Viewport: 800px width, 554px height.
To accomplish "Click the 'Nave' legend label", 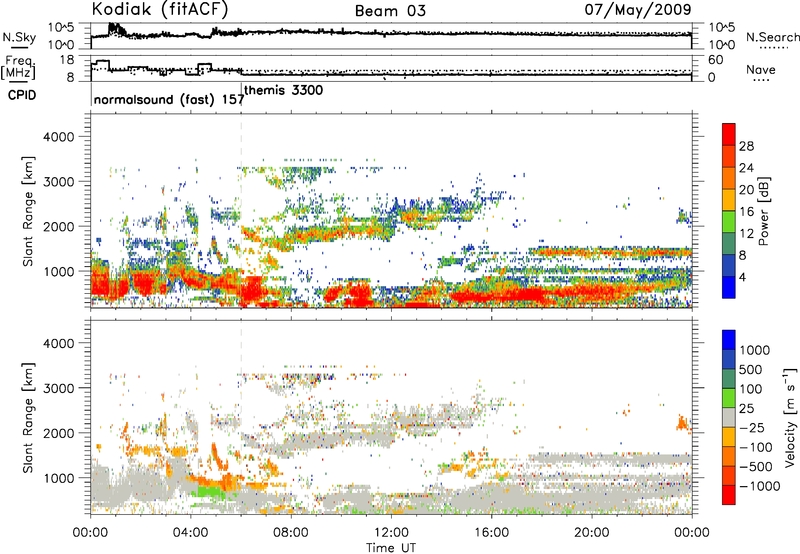I will coord(761,69).
